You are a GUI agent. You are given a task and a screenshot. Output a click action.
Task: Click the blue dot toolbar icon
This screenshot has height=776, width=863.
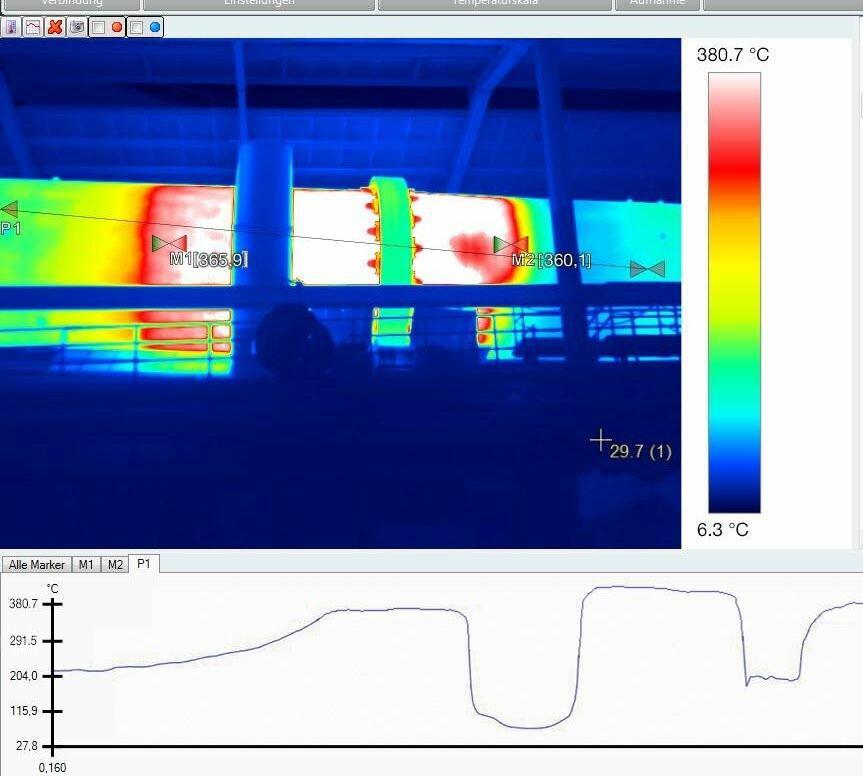pyautogui.click(x=155, y=27)
